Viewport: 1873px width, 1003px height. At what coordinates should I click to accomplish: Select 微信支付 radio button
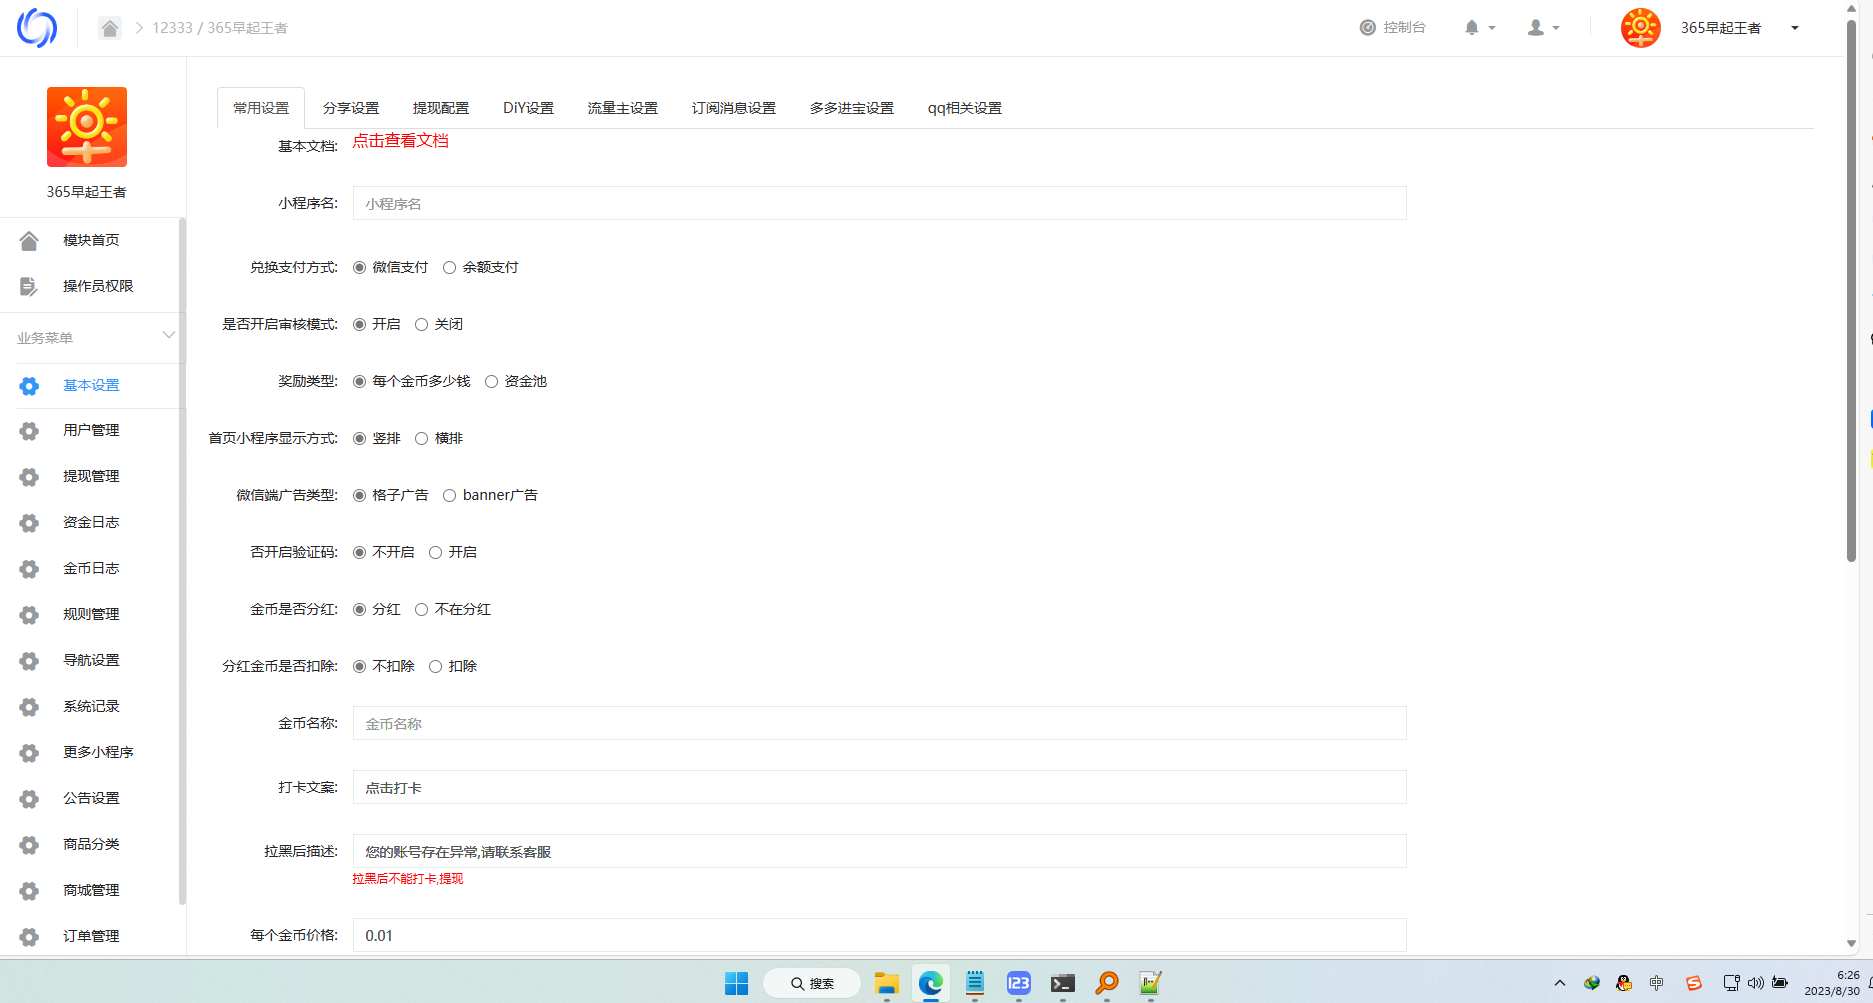coord(359,268)
